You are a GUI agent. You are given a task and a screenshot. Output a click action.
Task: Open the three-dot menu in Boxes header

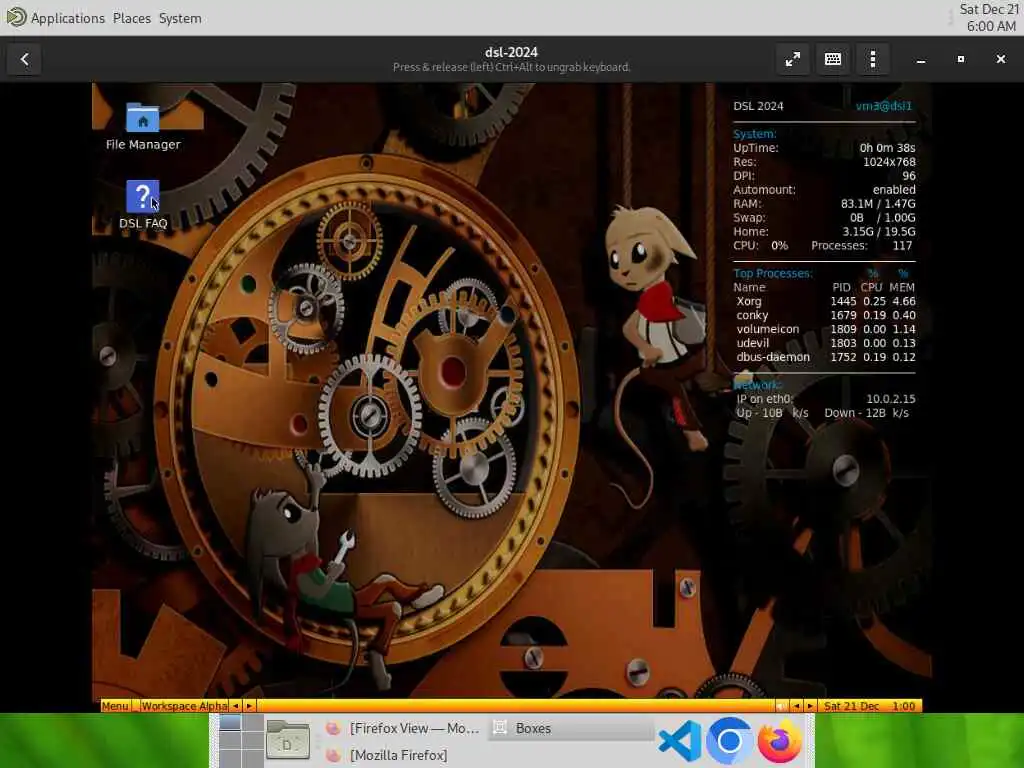point(872,59)
